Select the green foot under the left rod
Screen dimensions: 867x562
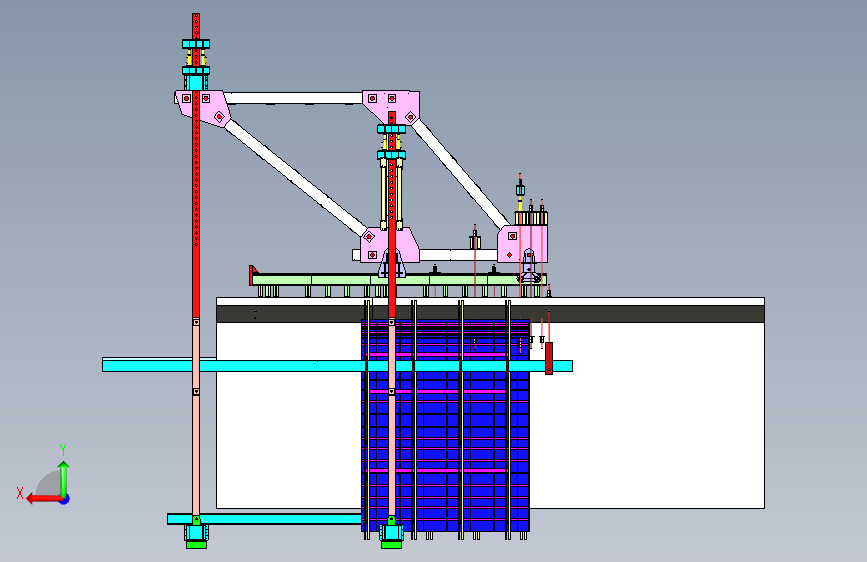(196, 545)
